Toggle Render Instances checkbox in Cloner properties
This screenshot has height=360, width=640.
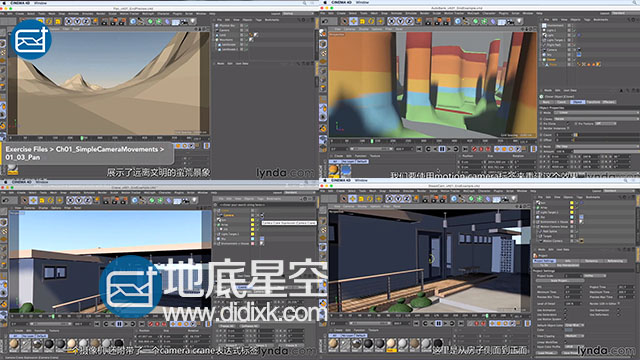coord(568,128)
